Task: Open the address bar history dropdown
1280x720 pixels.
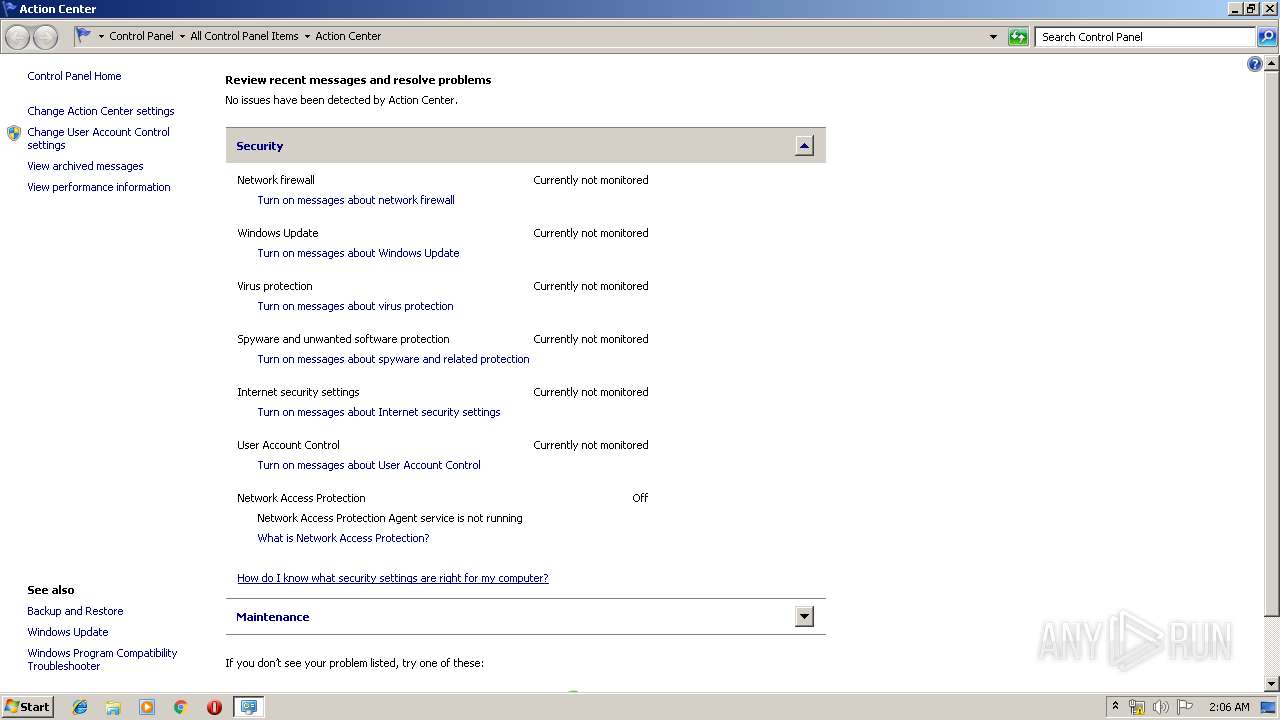Action: [993, 37]
